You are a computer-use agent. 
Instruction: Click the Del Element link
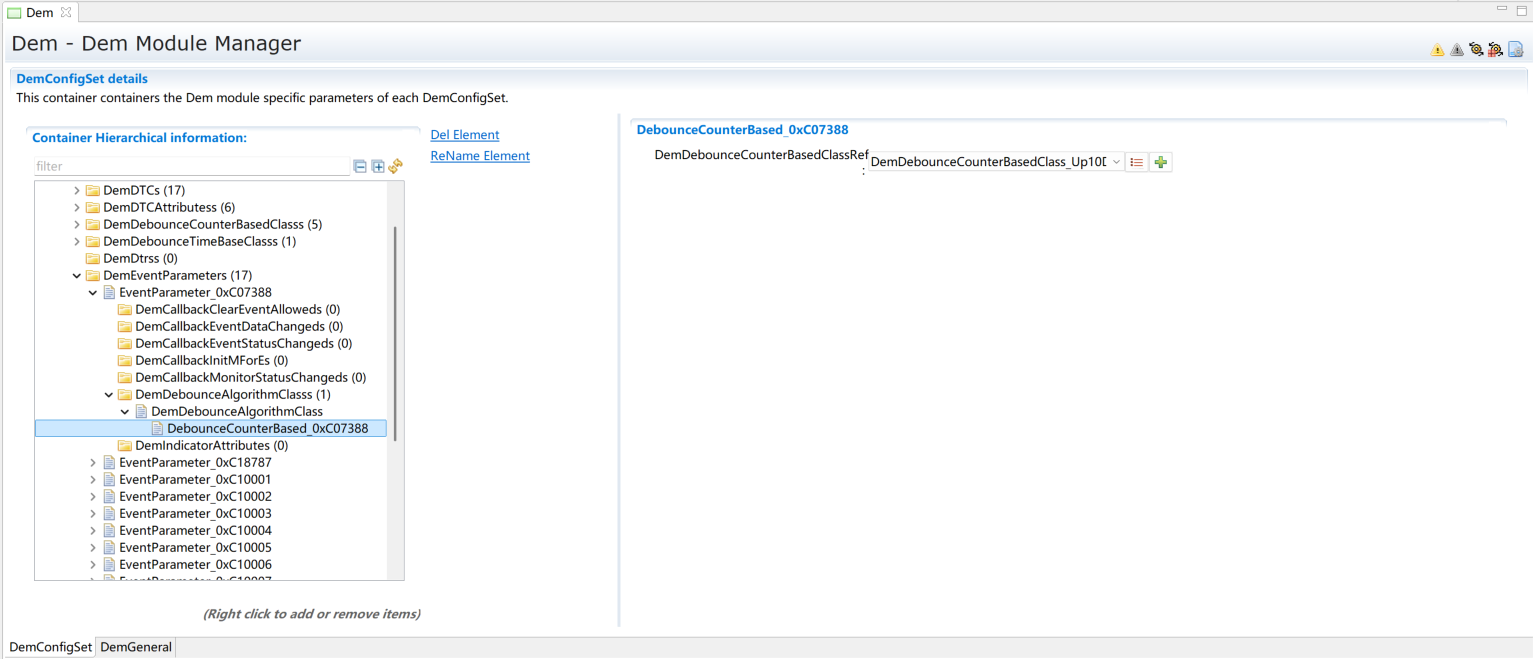(x=464, y=135)
